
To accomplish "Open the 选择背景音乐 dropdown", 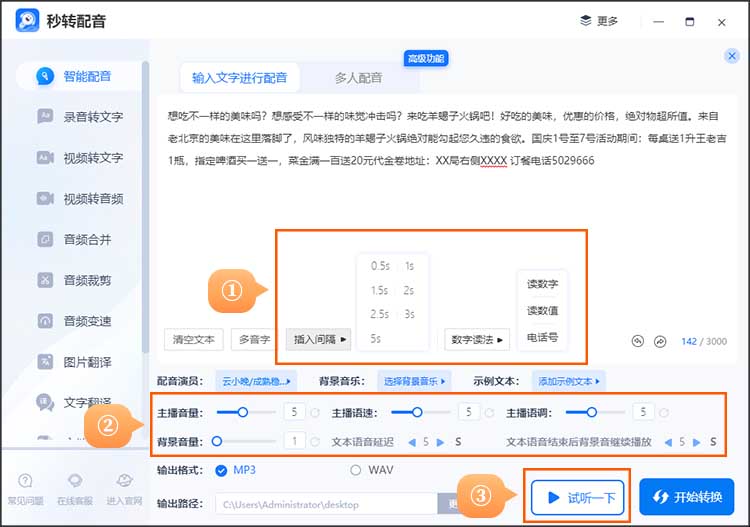I will tap(414, 381).
